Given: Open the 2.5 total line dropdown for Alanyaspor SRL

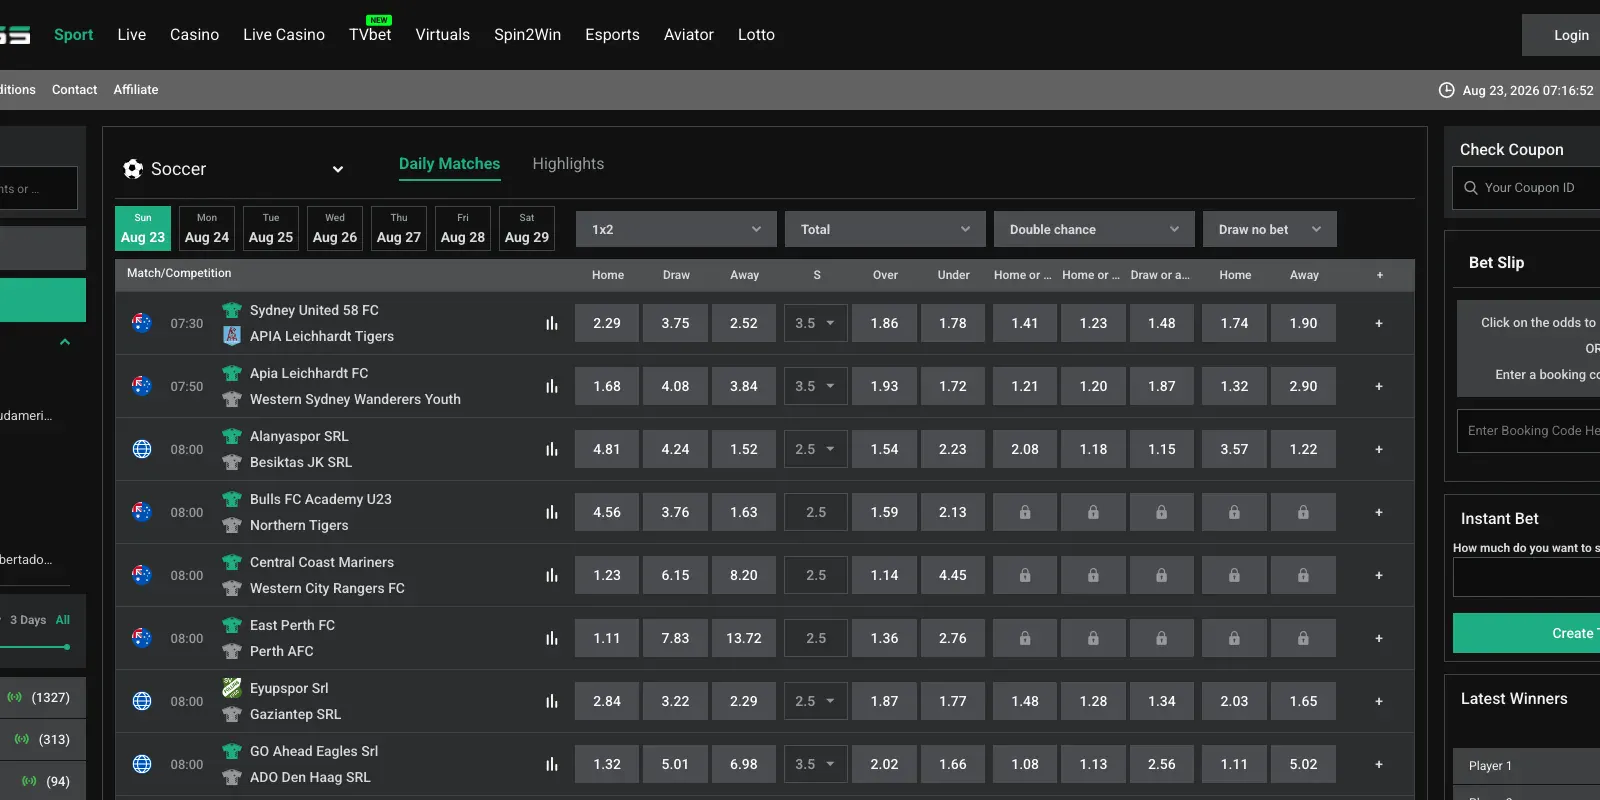Looking at the screenshot, I should [816, 449].
